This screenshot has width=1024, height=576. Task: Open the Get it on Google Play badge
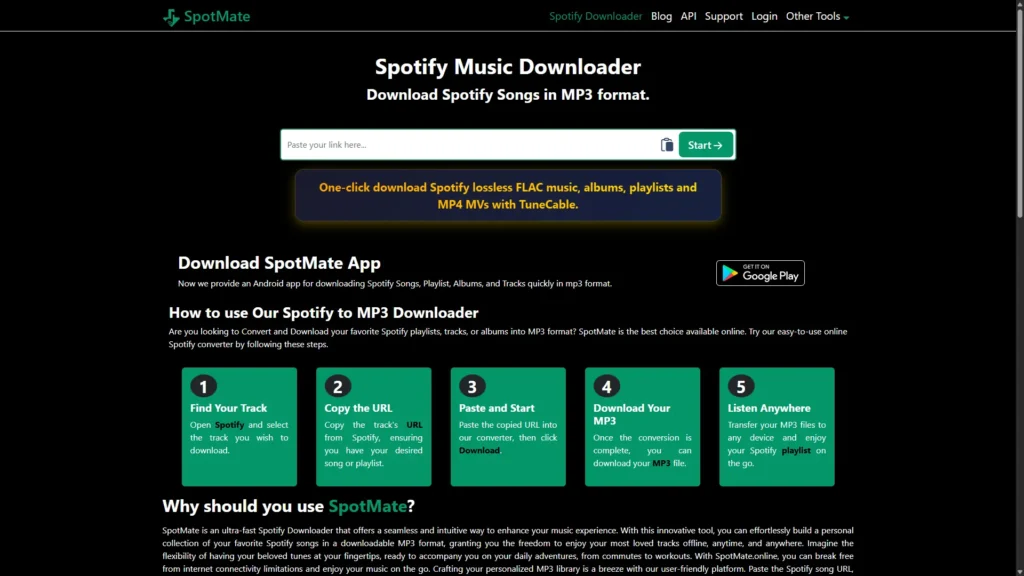[x=760, y=273]
